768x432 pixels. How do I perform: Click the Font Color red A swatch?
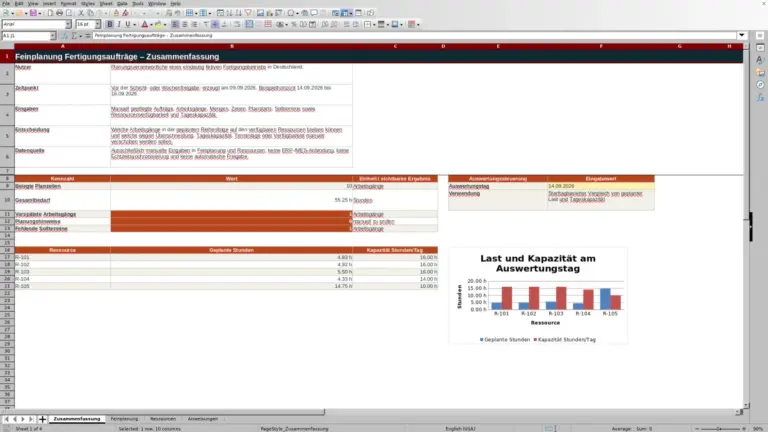pyautogui.click(x=144, y=24)
